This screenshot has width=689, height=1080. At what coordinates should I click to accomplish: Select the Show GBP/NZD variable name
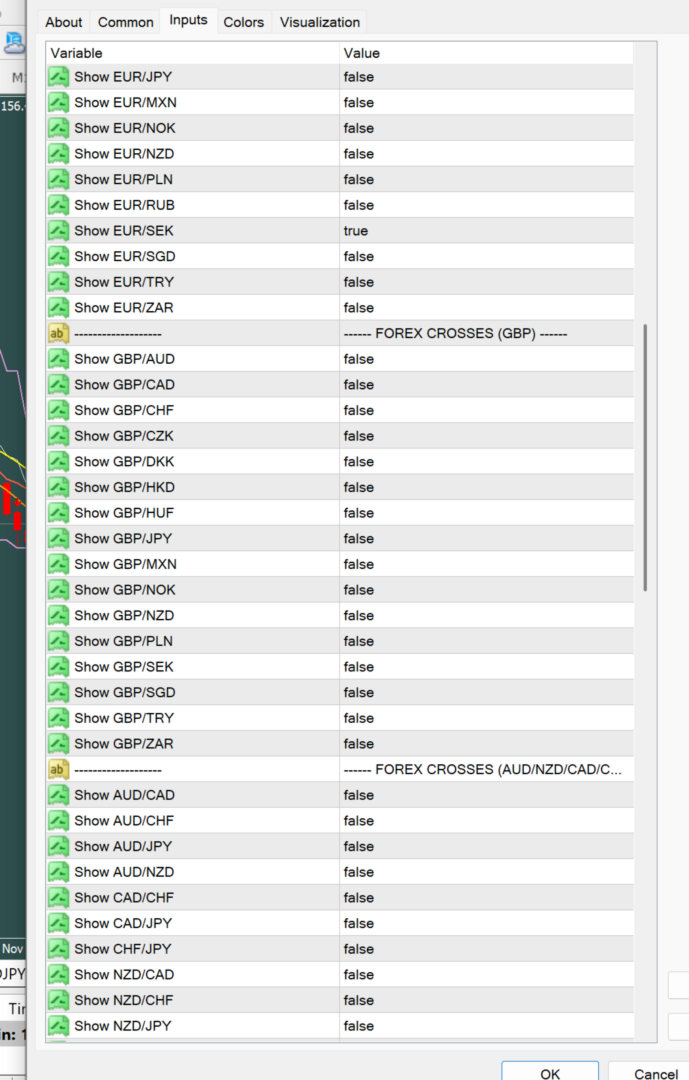pos(124,615)
